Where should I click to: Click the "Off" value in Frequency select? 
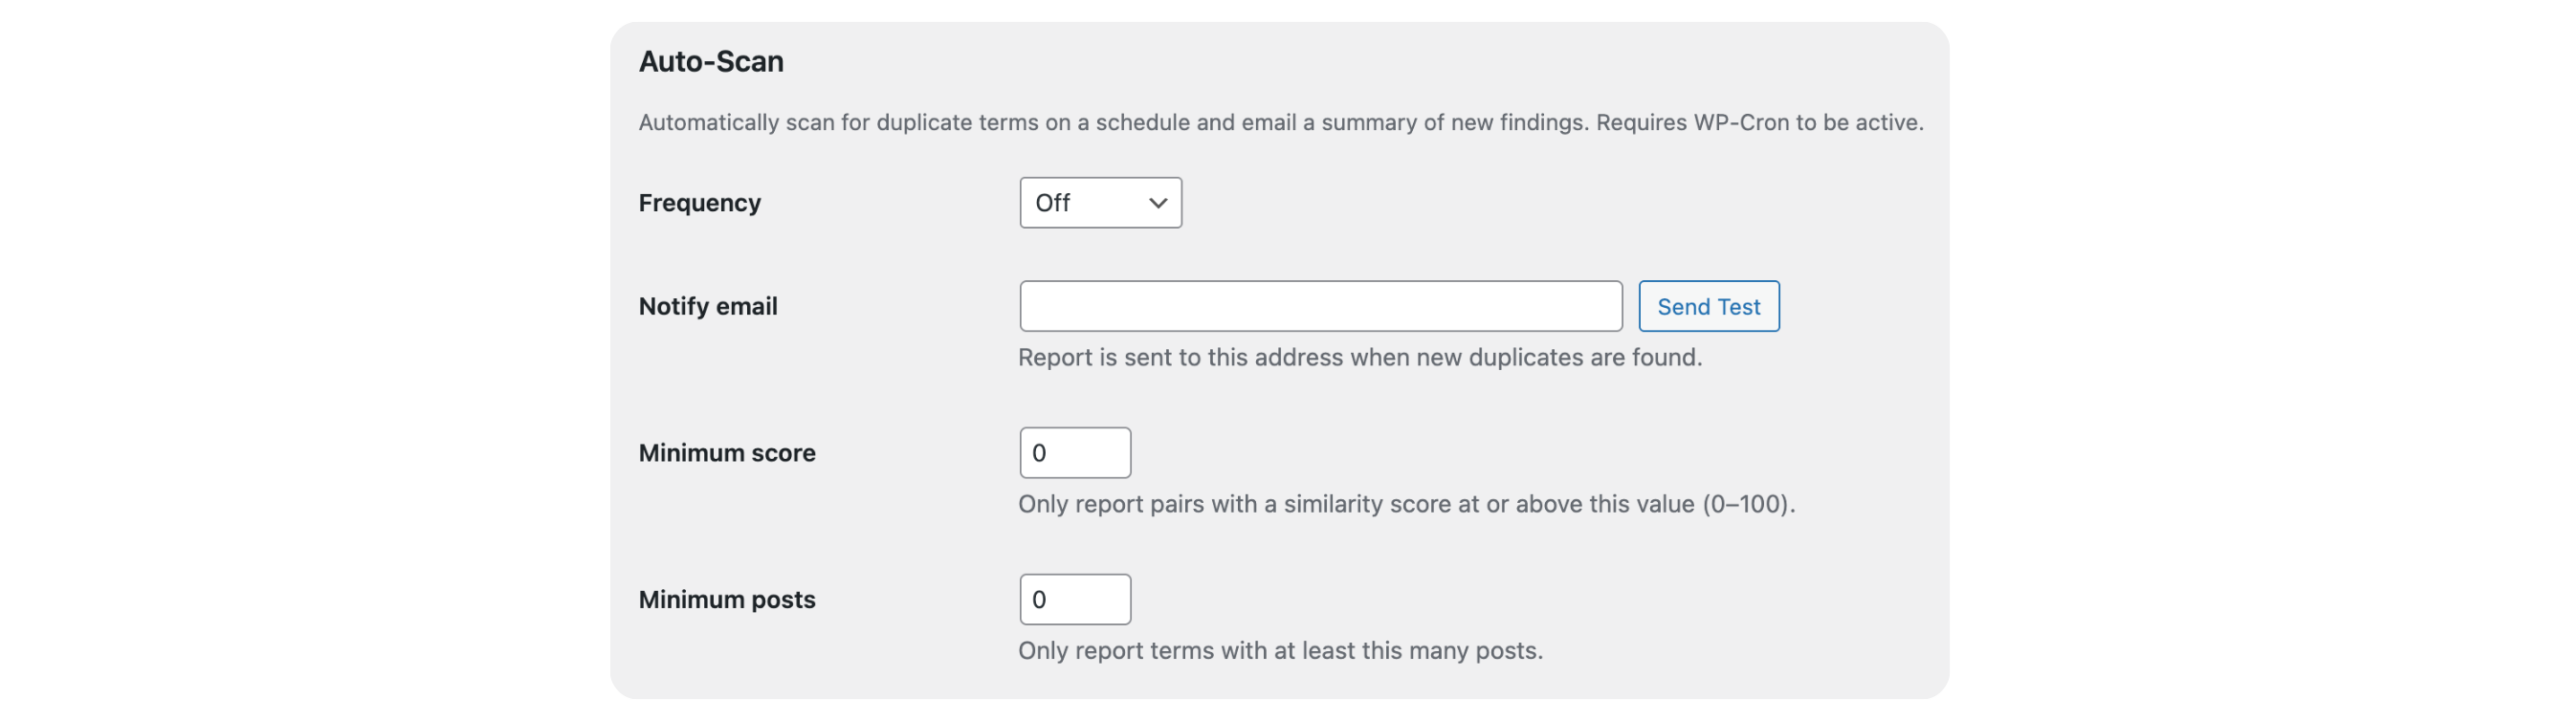point(1053,203)
